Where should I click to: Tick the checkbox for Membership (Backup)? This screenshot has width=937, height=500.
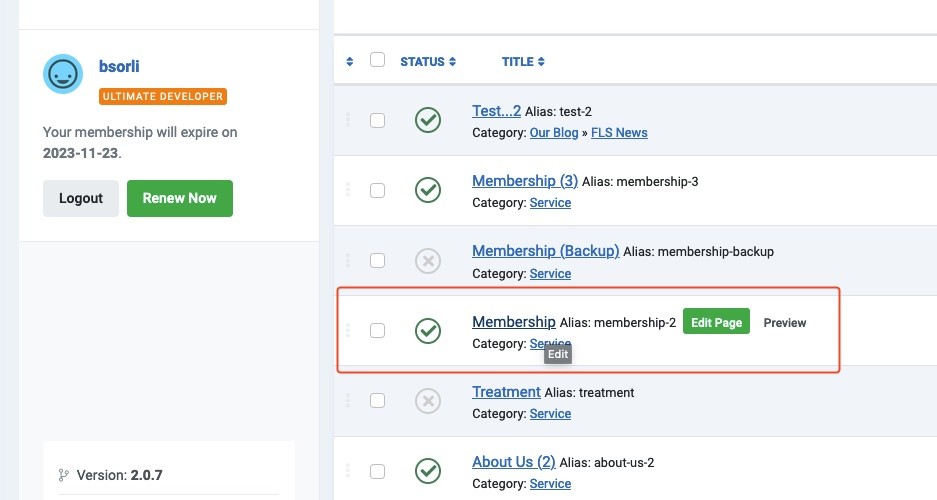pyautogui.click(x=377, y=260)
